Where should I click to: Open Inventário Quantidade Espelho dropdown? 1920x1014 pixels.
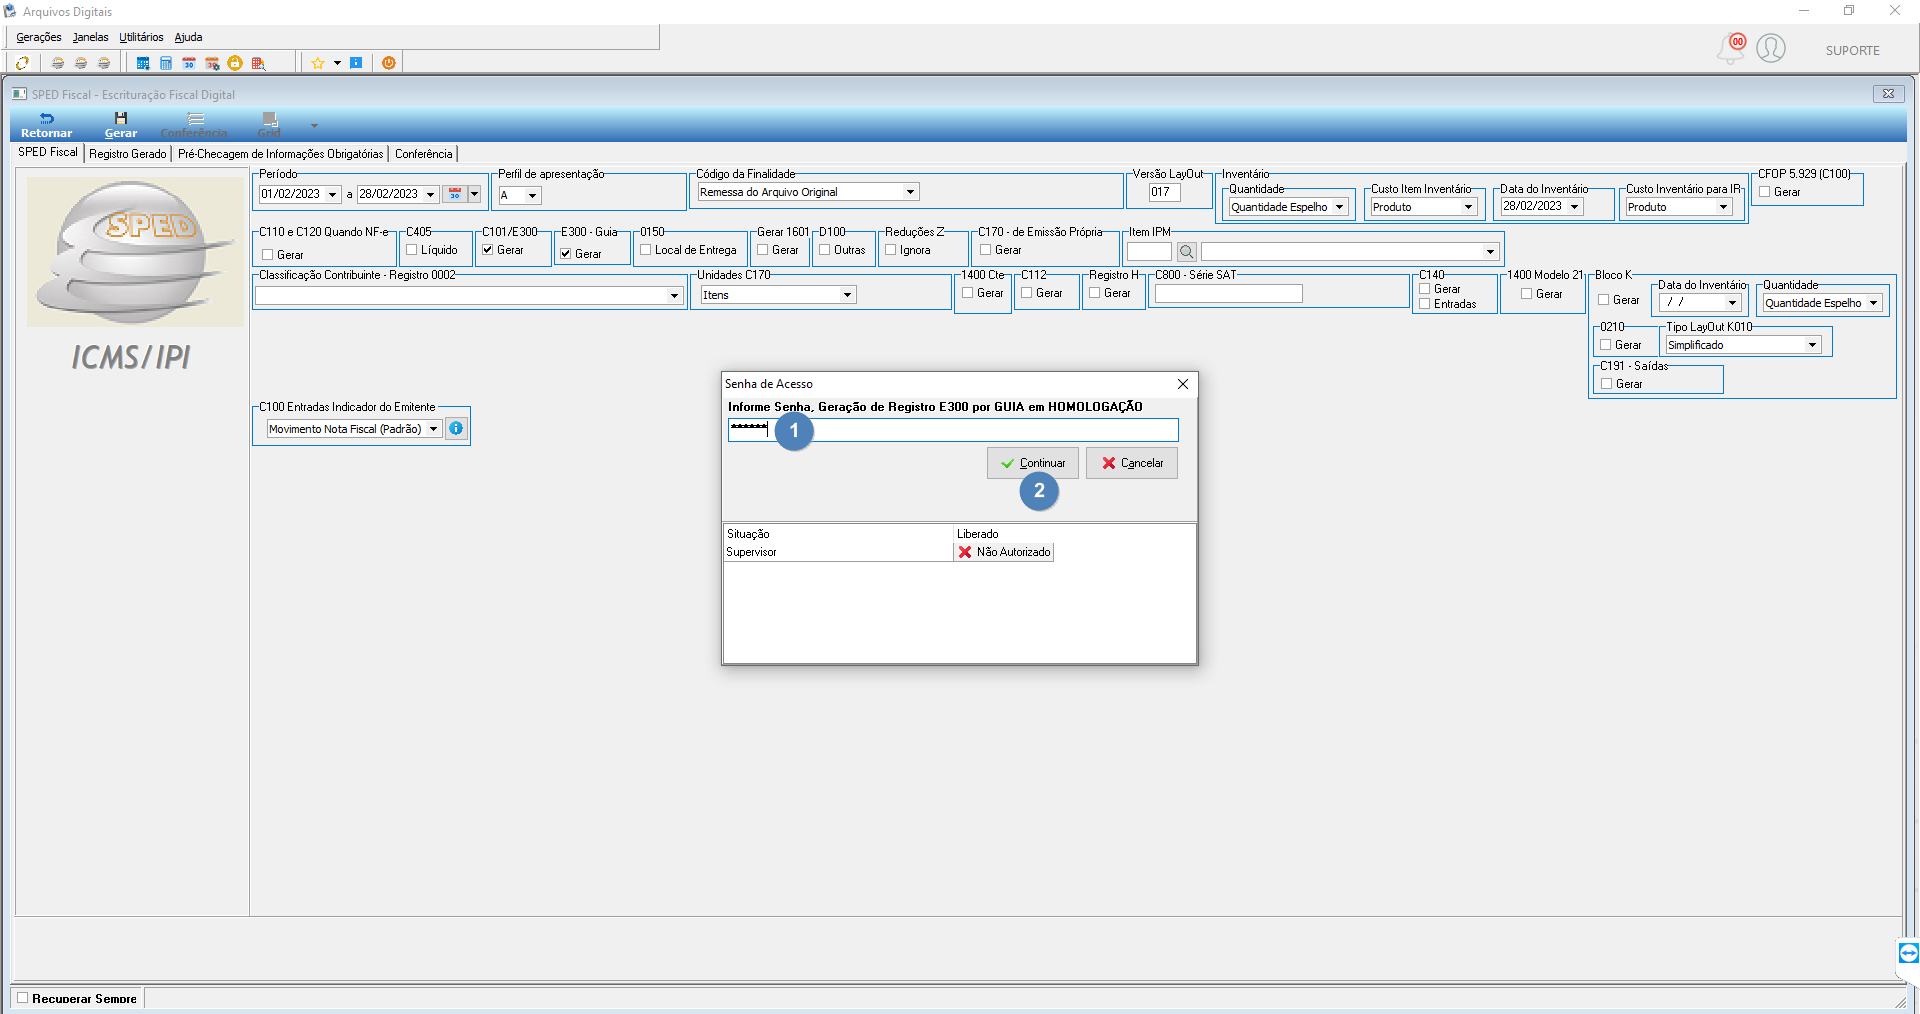tap(1338, 207)
